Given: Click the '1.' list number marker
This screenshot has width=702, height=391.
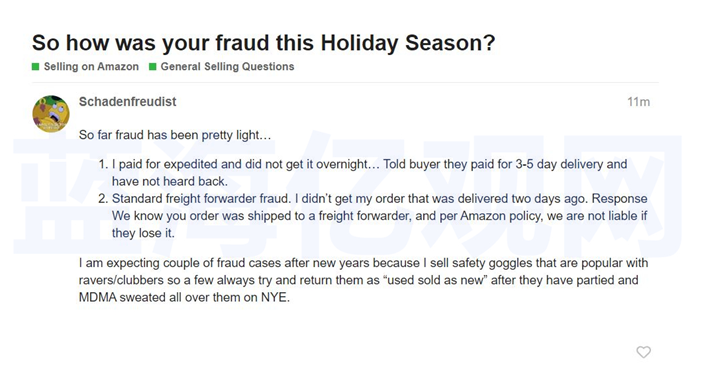Looking at the screenshot, I should [103, 164].
